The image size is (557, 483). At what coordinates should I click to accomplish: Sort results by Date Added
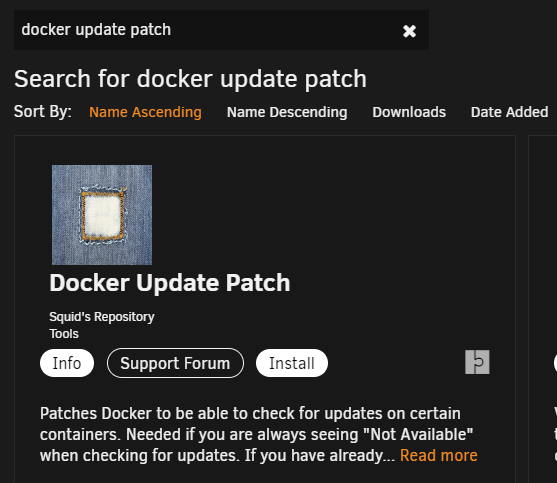(509, 112)
